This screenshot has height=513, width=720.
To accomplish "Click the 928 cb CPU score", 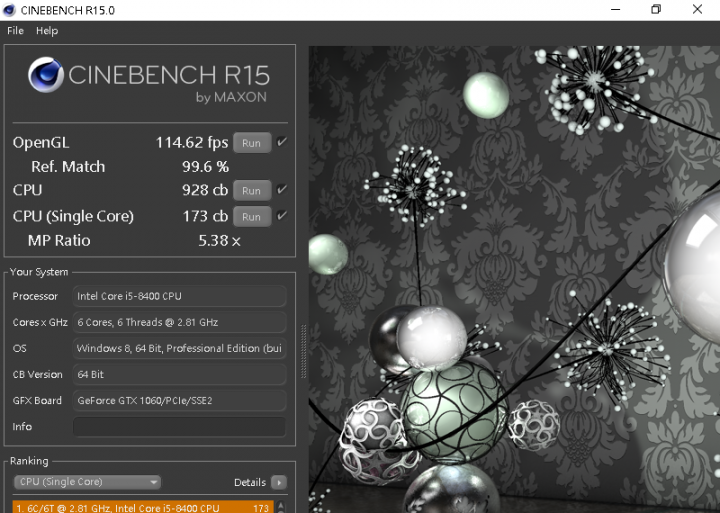I will tap(205, 190).
